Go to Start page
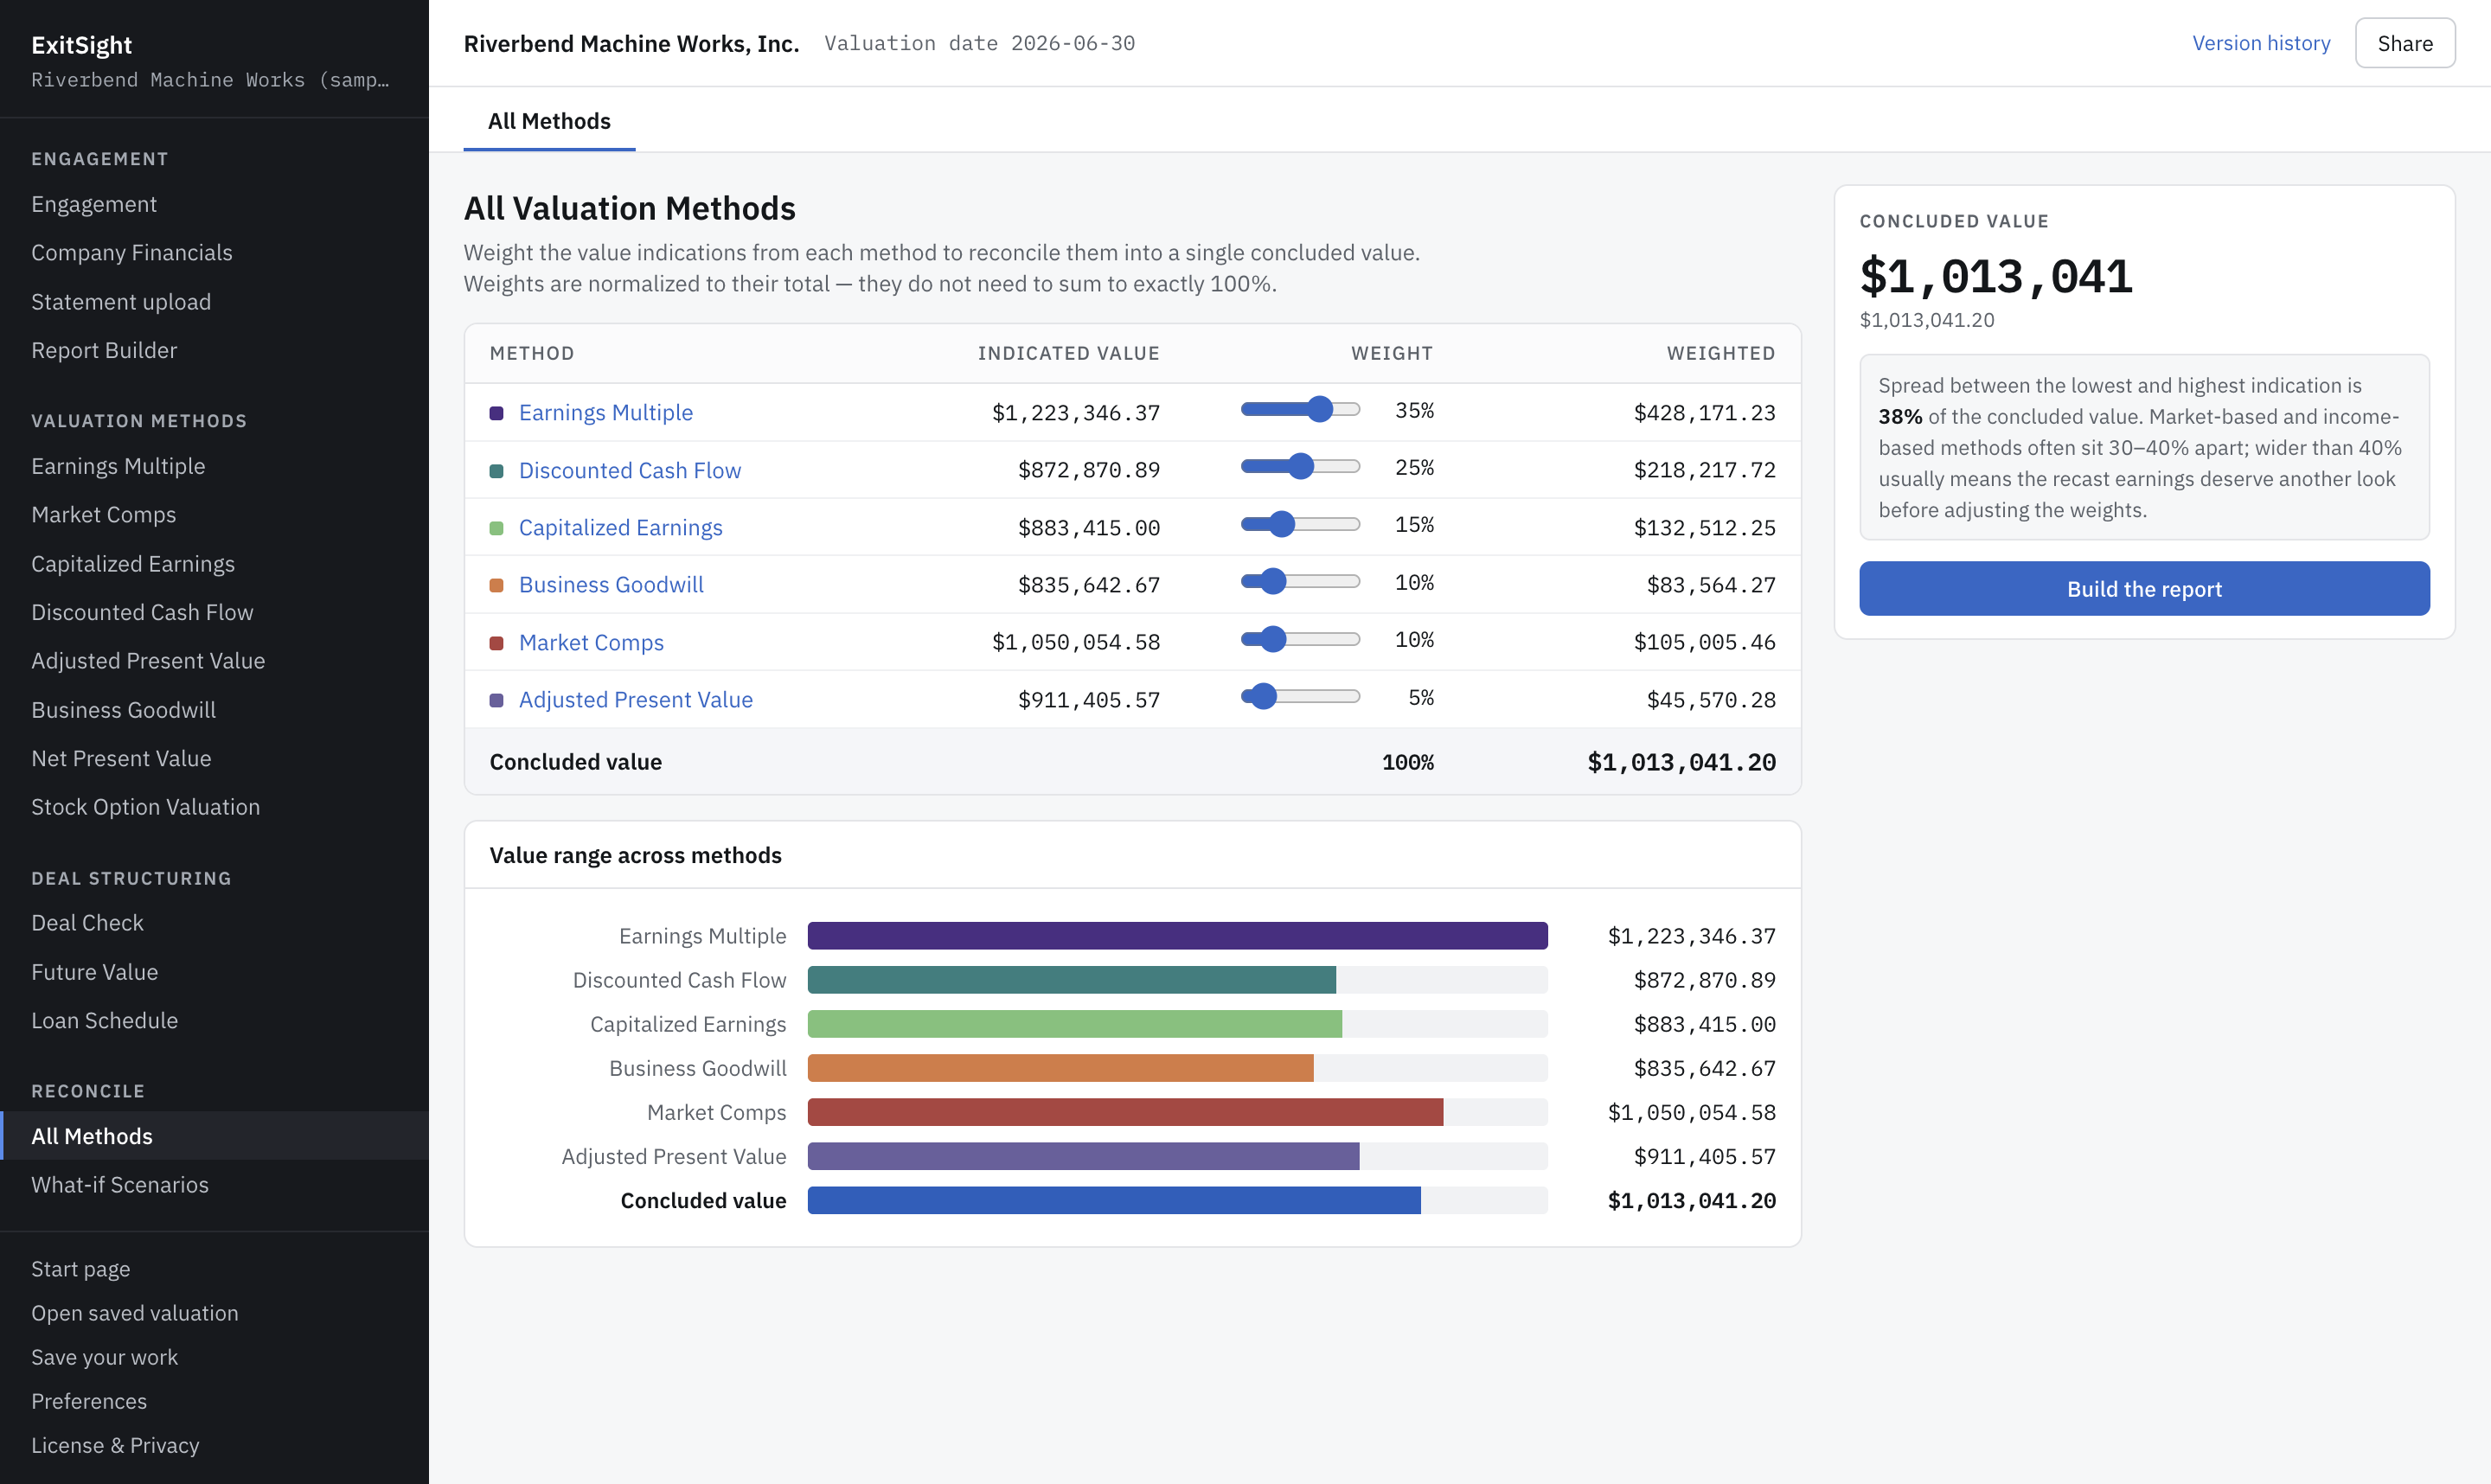Screen dimensions: 2491x1484 click(x=214, y=1269)
